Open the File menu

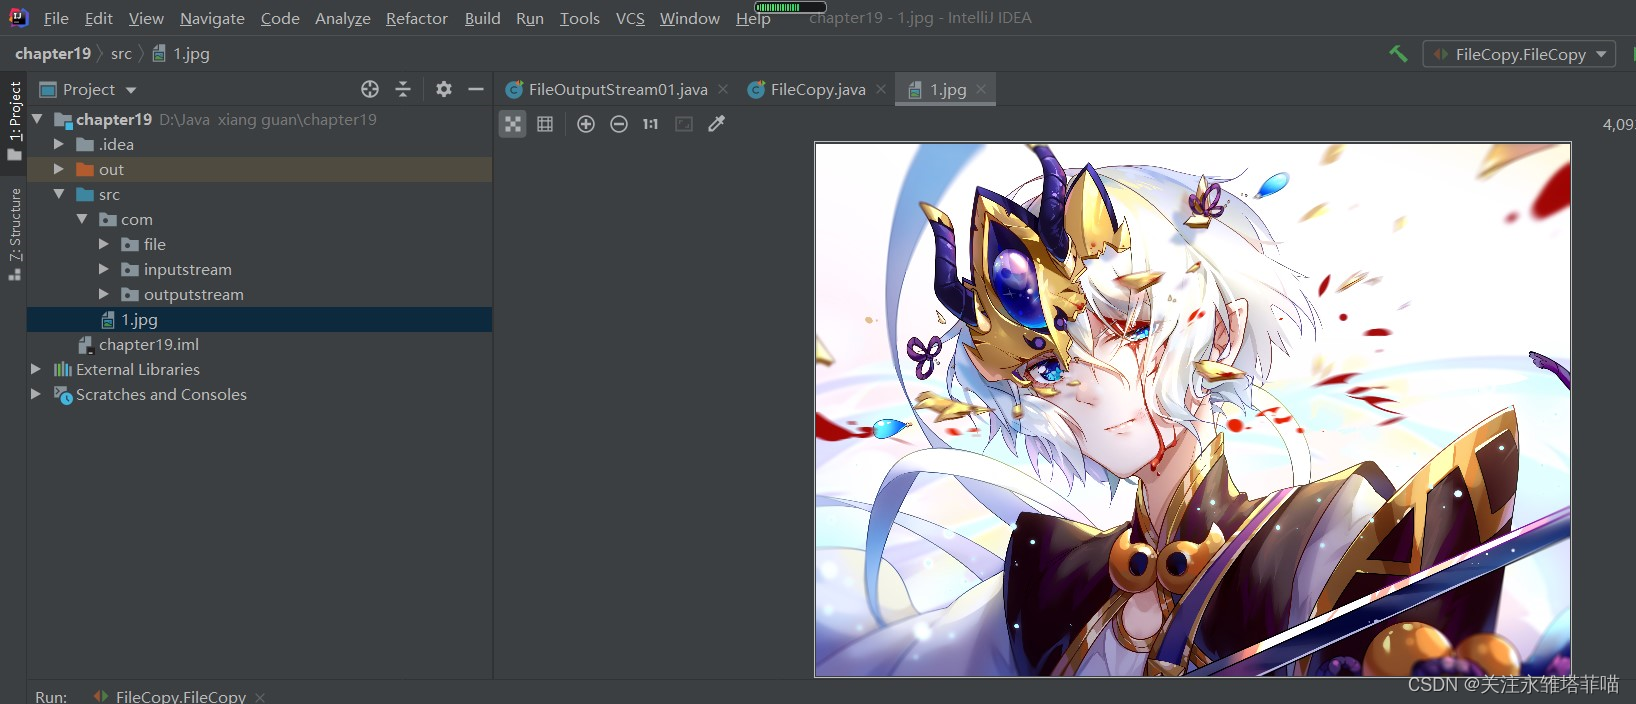(56, 18)
